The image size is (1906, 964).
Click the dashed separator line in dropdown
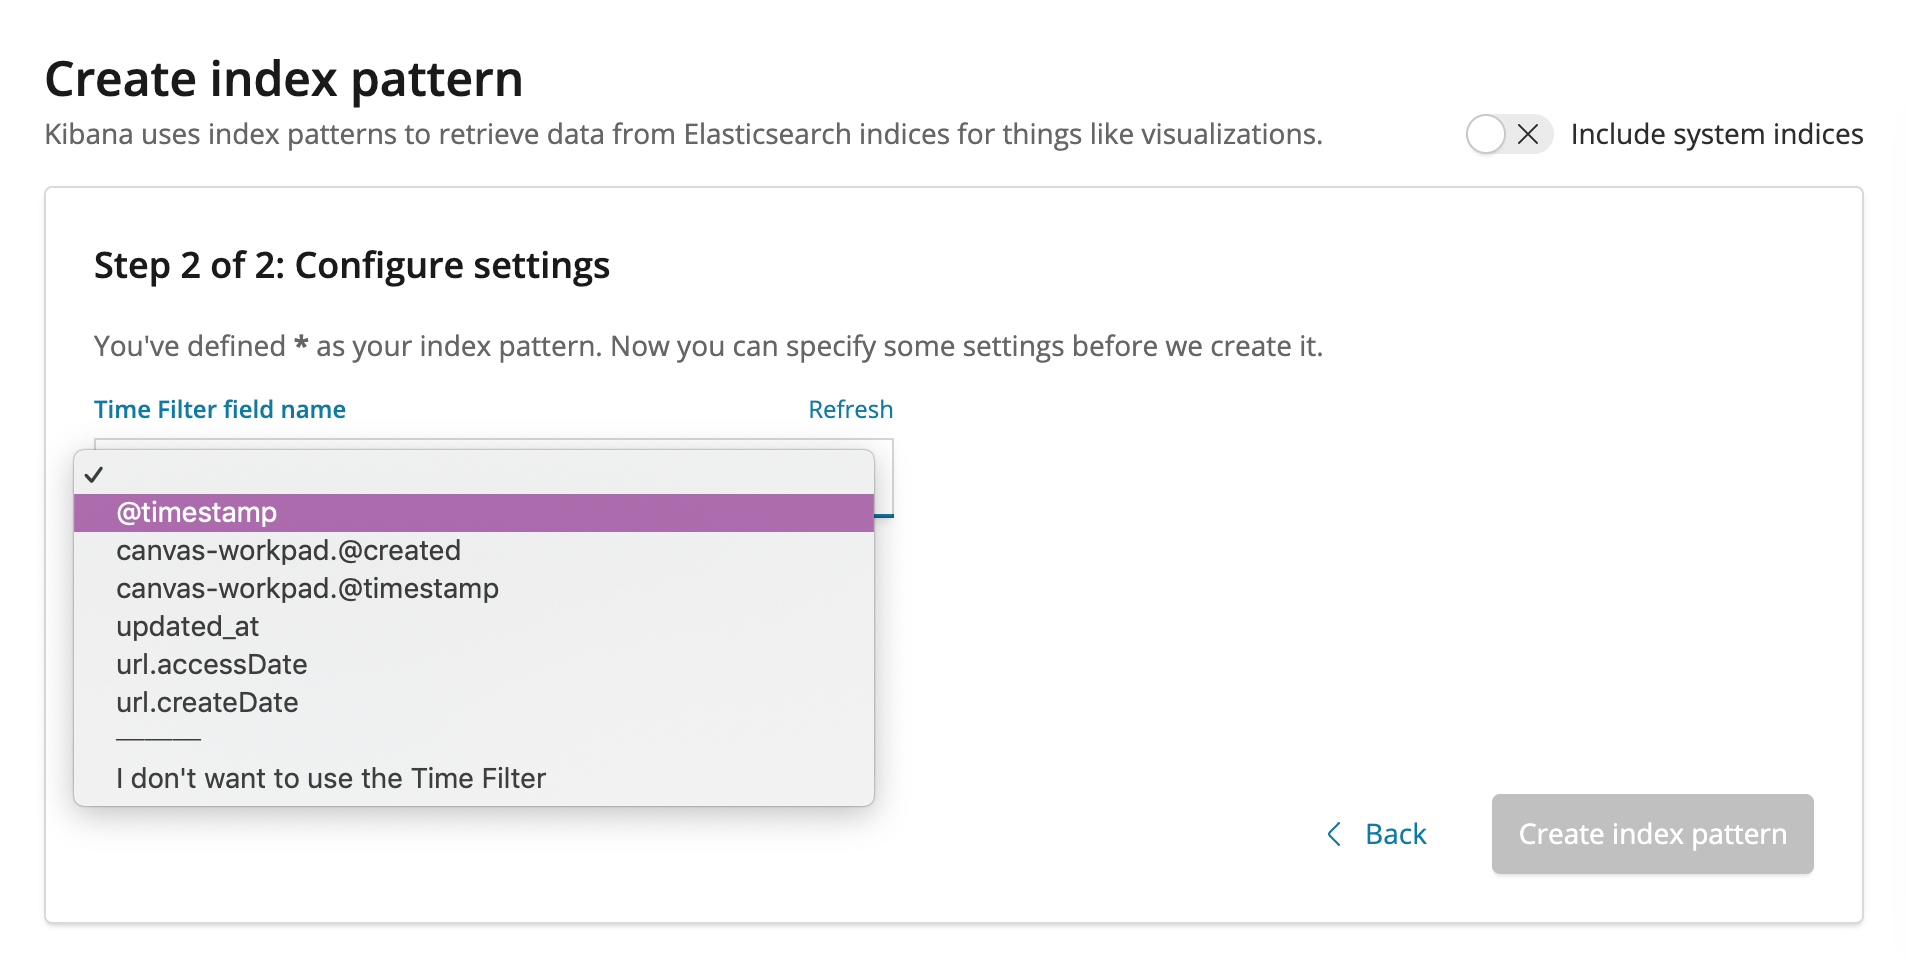click(158, 740)
